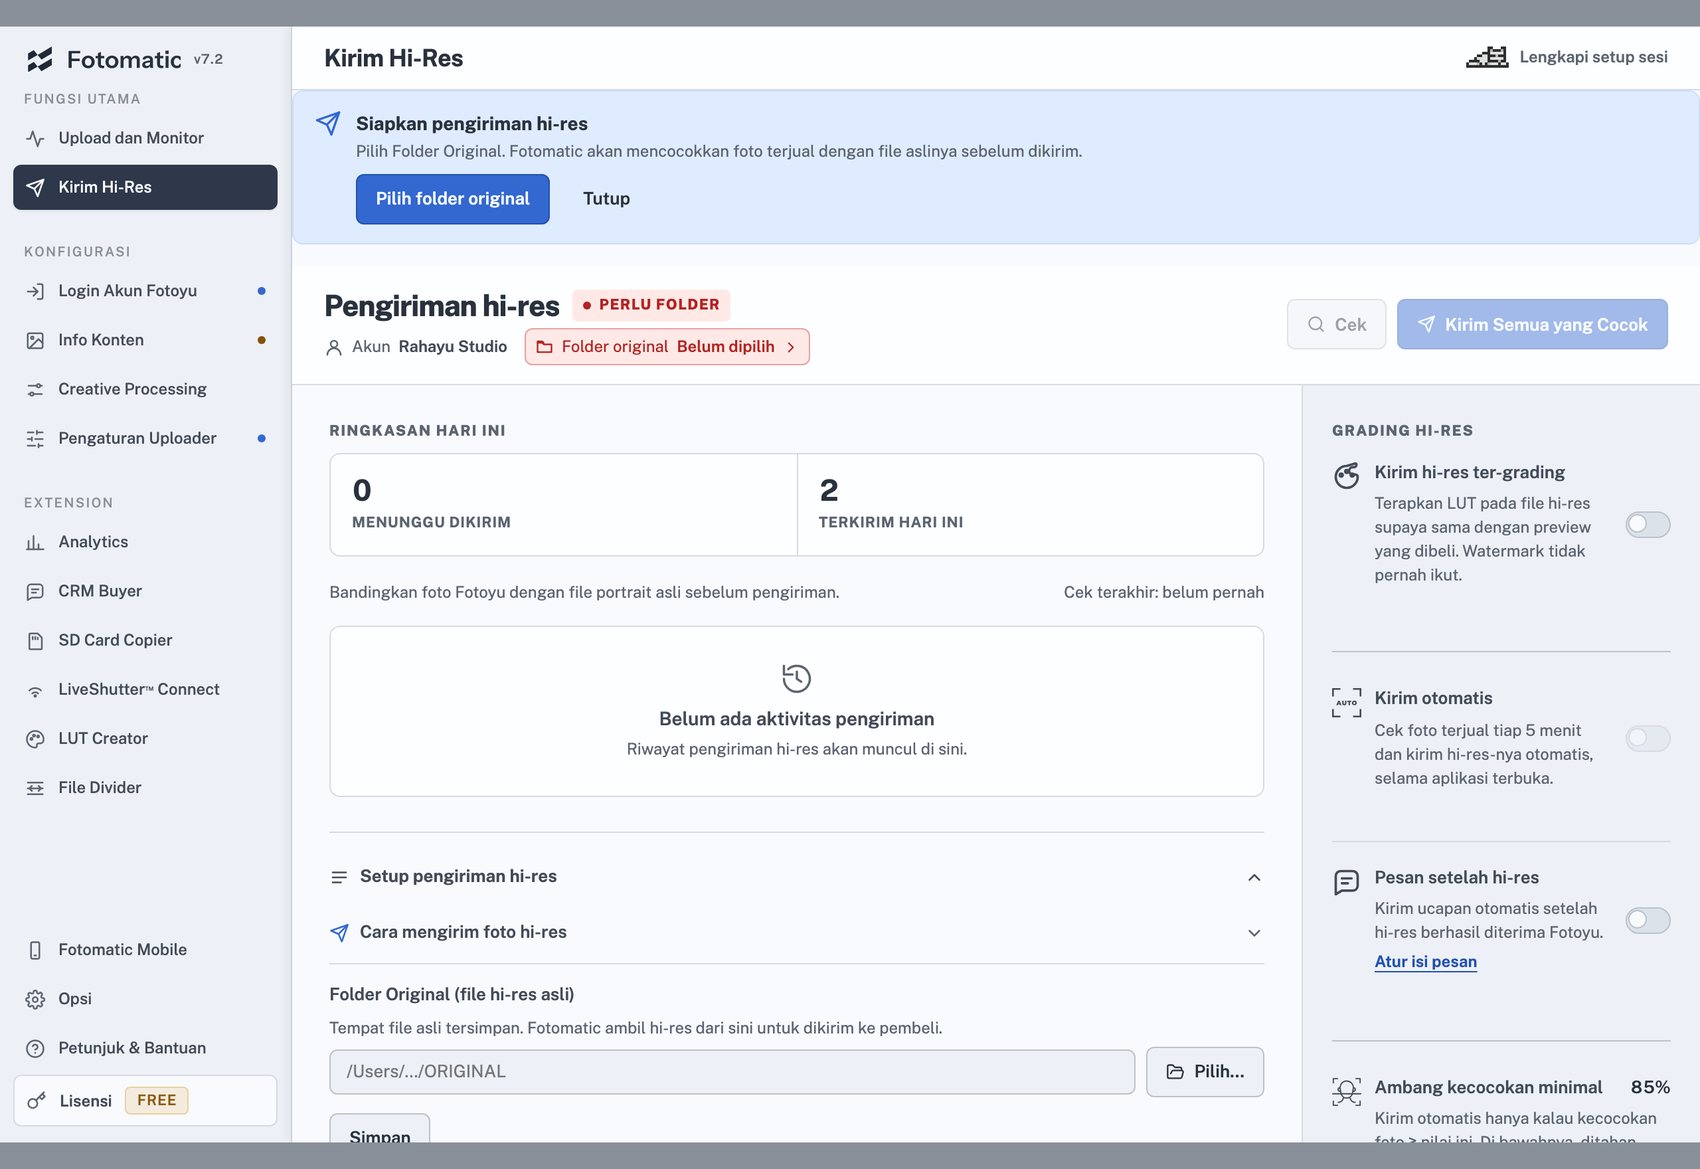The image size is (1700, 1169).
Task: Click the LiveShutter Connect wifi icon
Action: click(x=35, y=690)
